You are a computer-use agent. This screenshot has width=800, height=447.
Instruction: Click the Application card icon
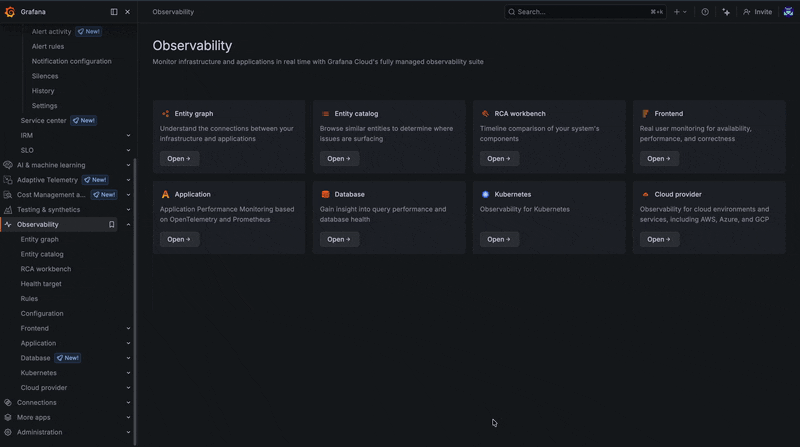pos(165,194)
